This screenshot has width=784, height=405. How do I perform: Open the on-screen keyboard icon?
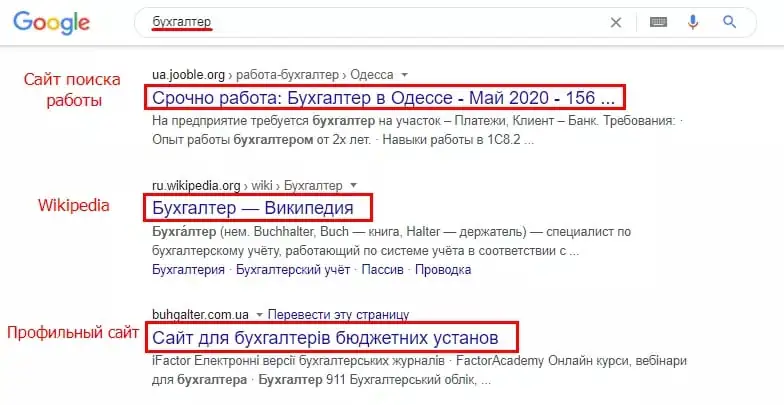(658, 22)
